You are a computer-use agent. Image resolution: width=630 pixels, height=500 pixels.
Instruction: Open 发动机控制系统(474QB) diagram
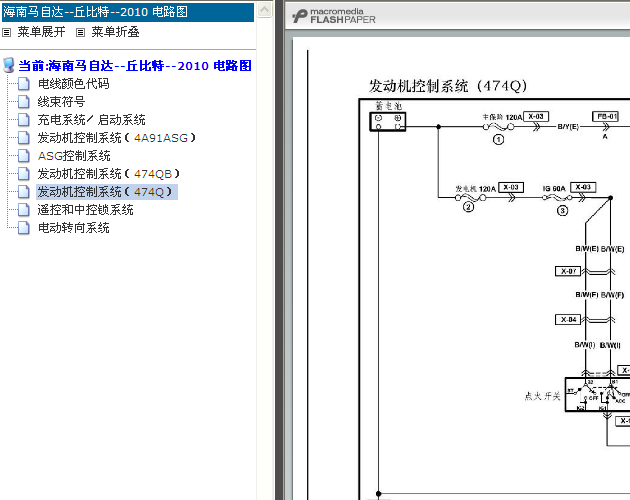coord(108,174)
